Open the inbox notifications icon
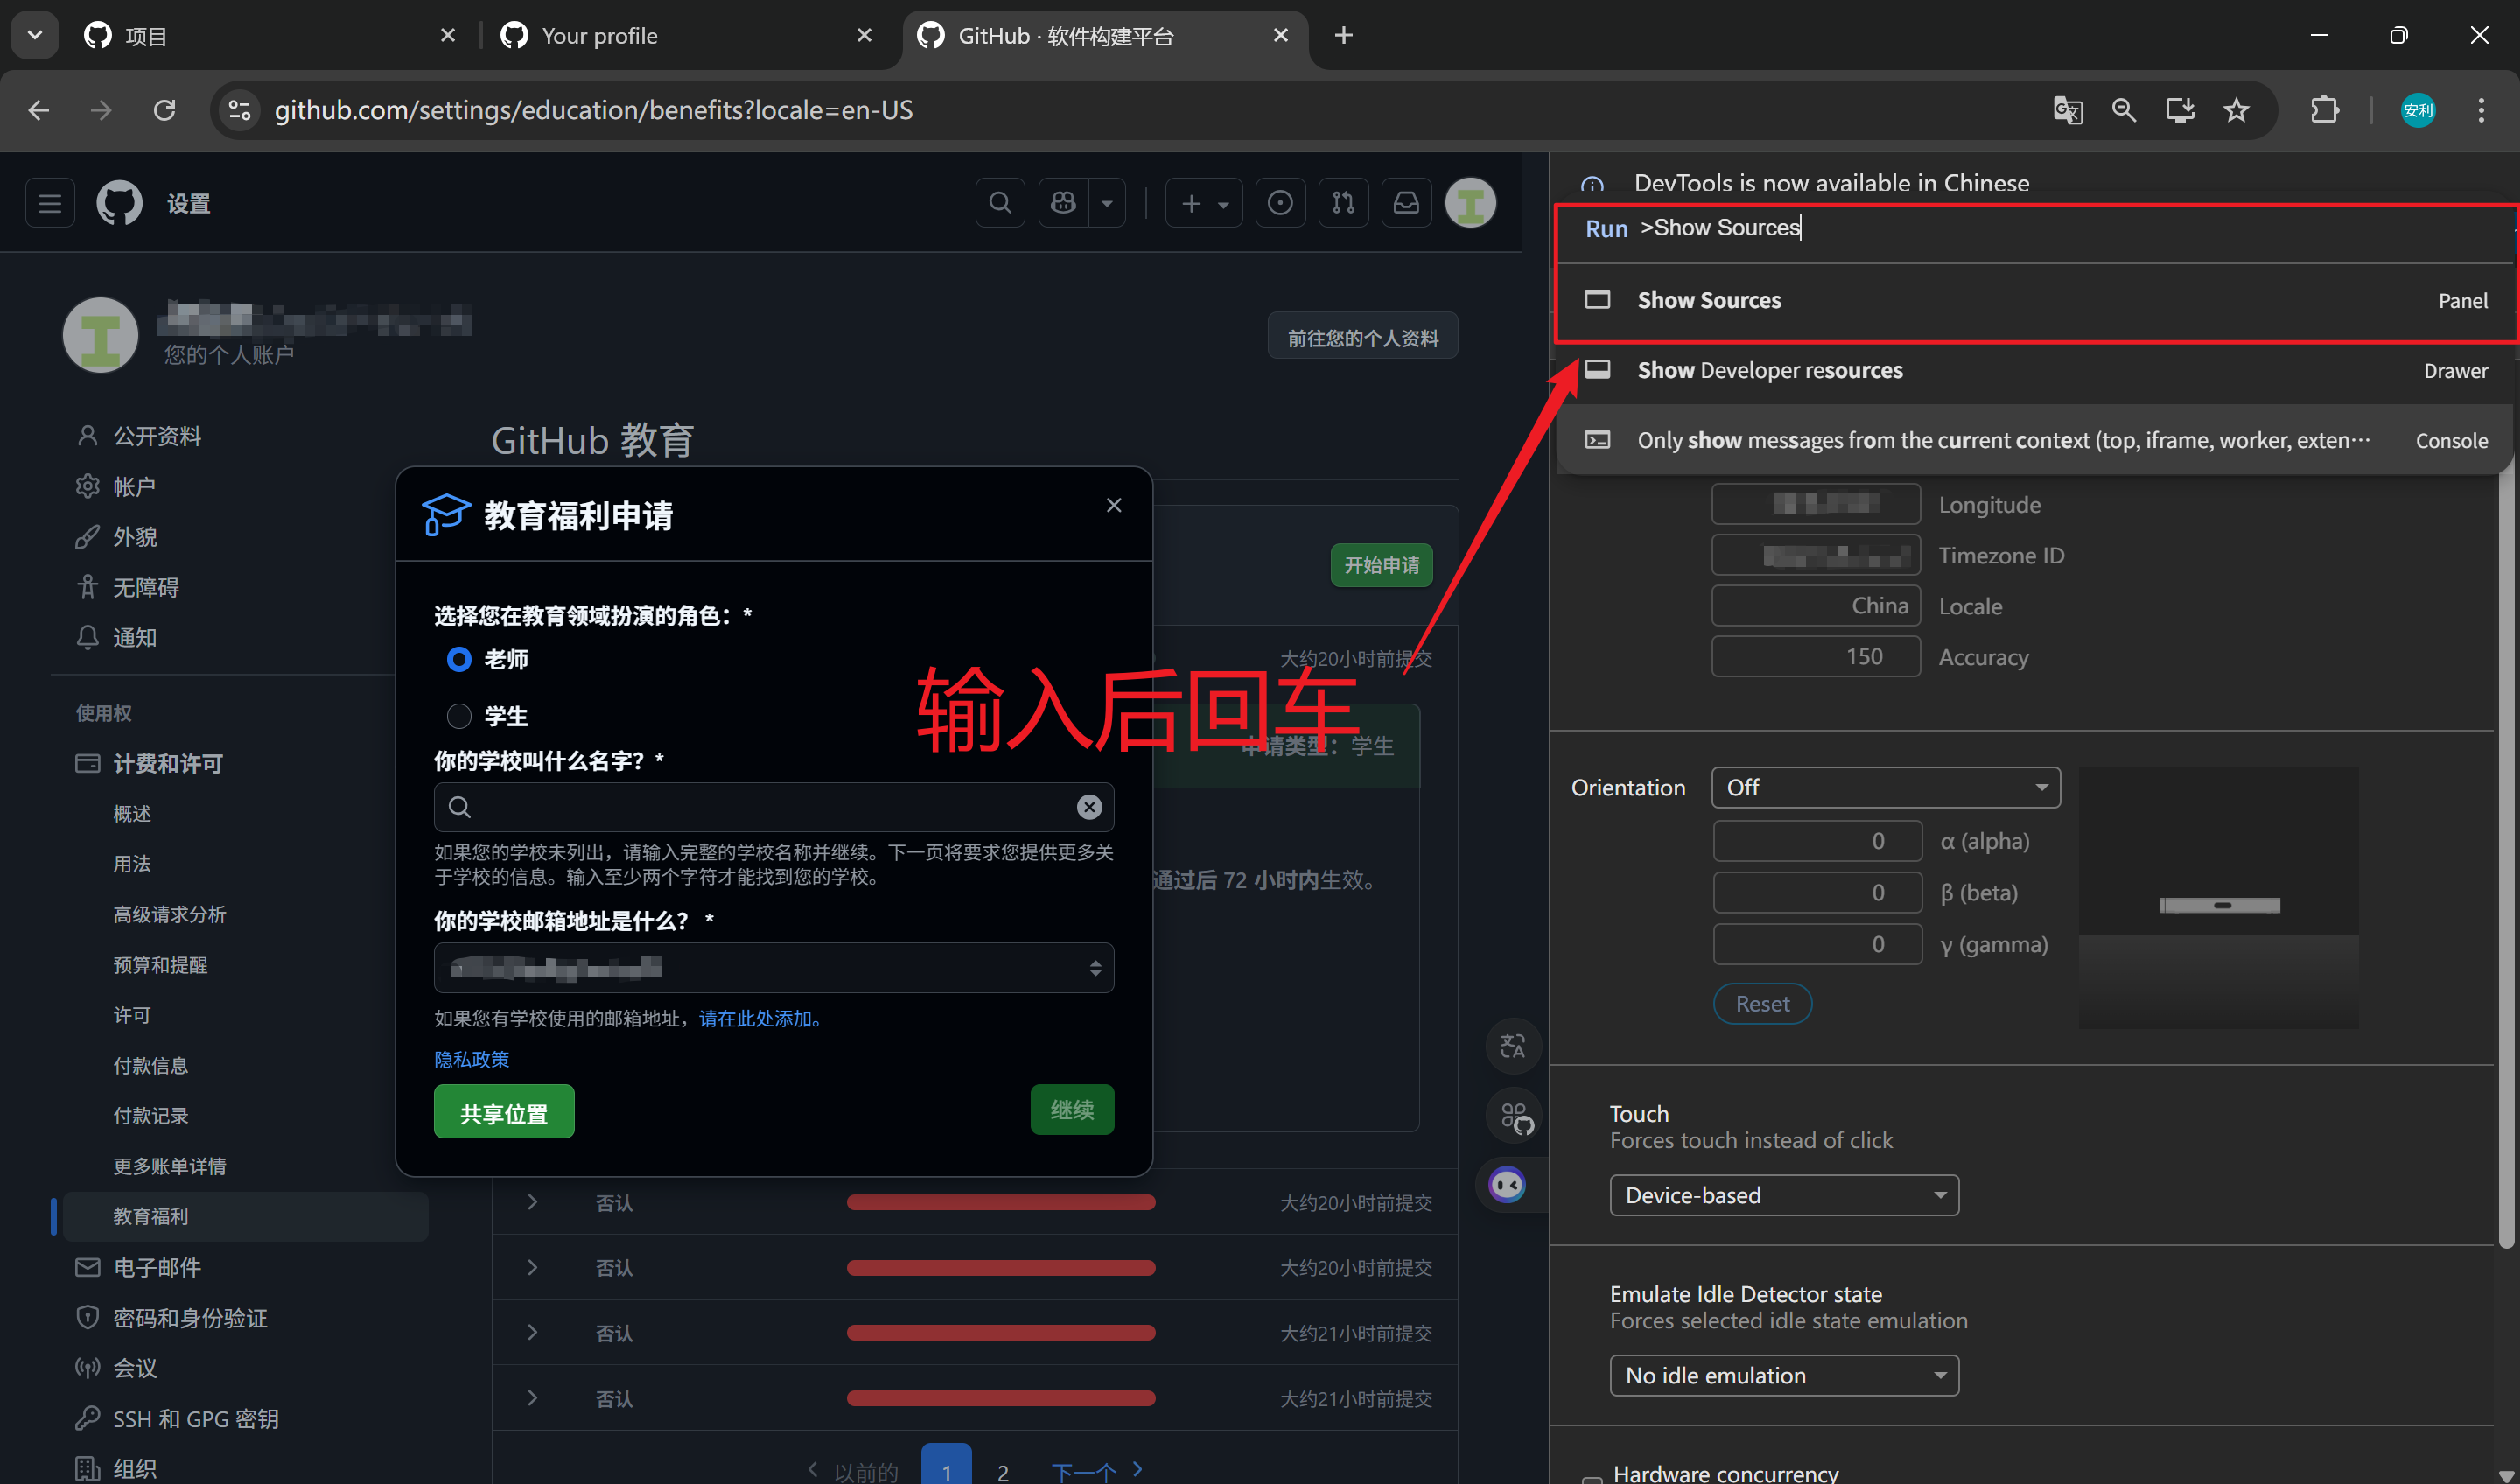 point(1406,203)
